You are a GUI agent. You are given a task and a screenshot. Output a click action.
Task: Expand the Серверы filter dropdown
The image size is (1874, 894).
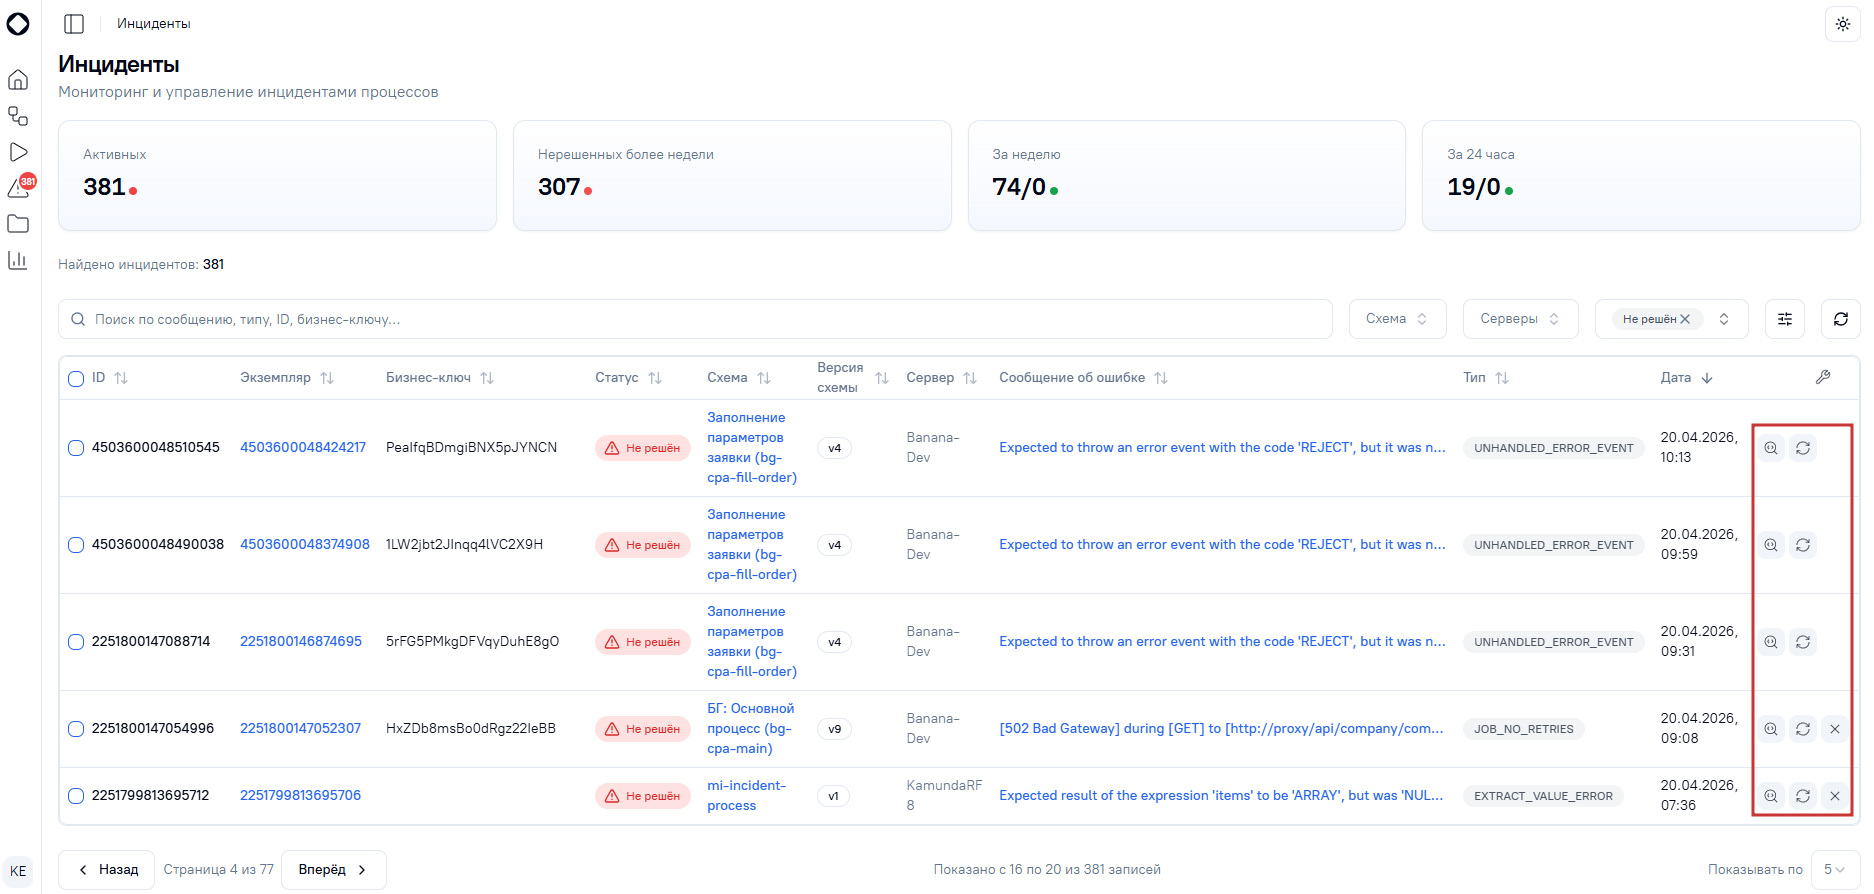click(x=1520, y=319)
